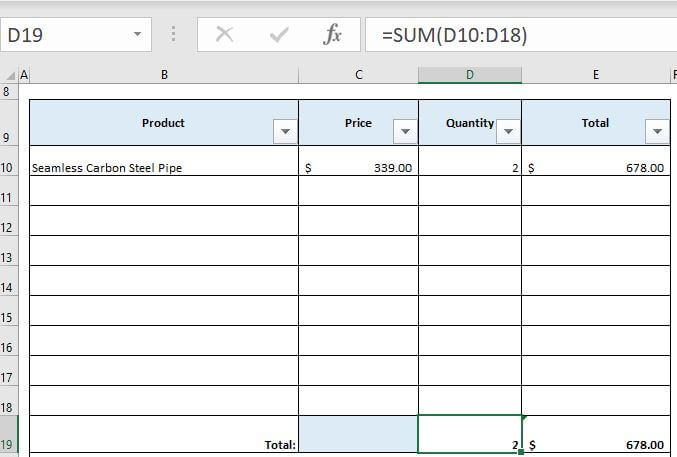Open the Quantity column filter dropdown

click(509, 132)
